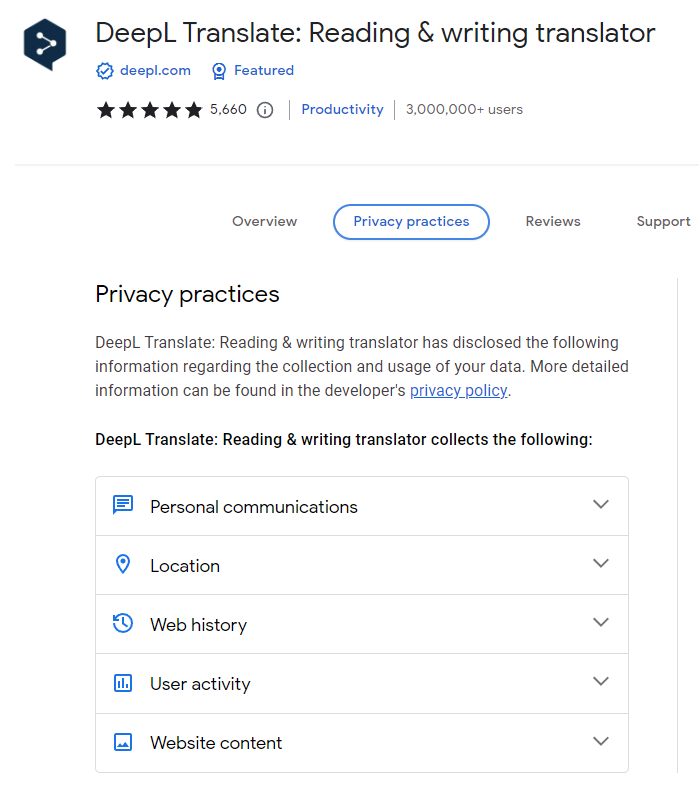The image size is (699, 800).
Task: Click the 'collects the following' bold heading
Action: (344, 439)
